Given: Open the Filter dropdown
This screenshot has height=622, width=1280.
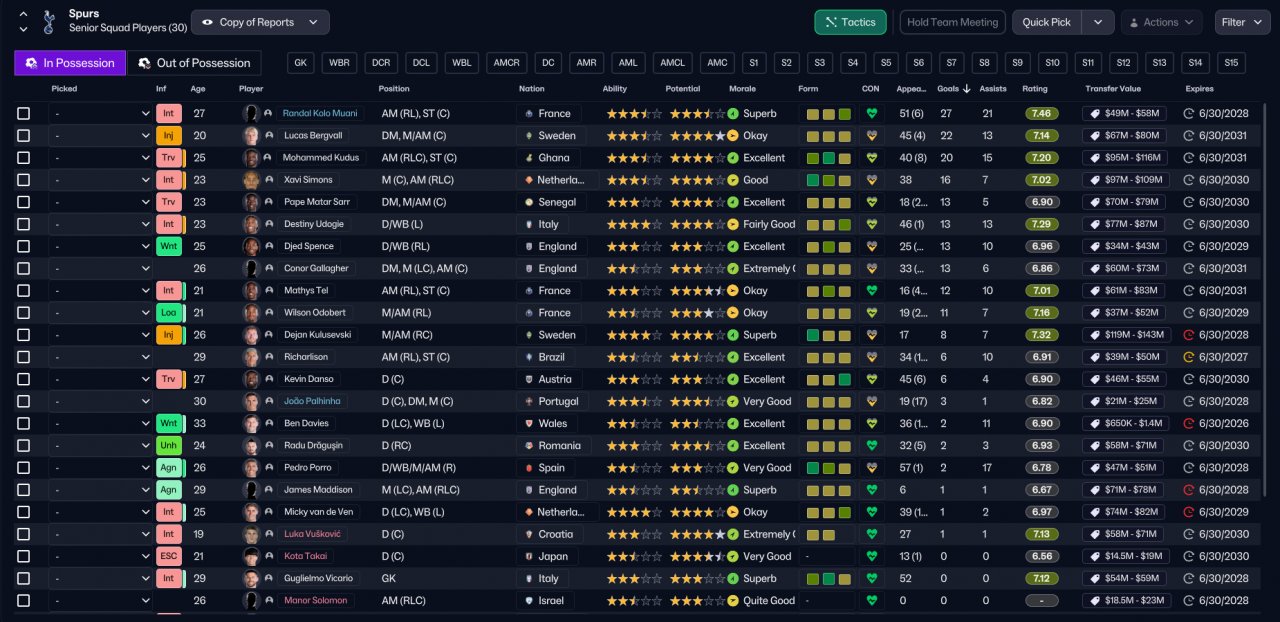Looking at the screenshot, I should tap(1242, 22).
